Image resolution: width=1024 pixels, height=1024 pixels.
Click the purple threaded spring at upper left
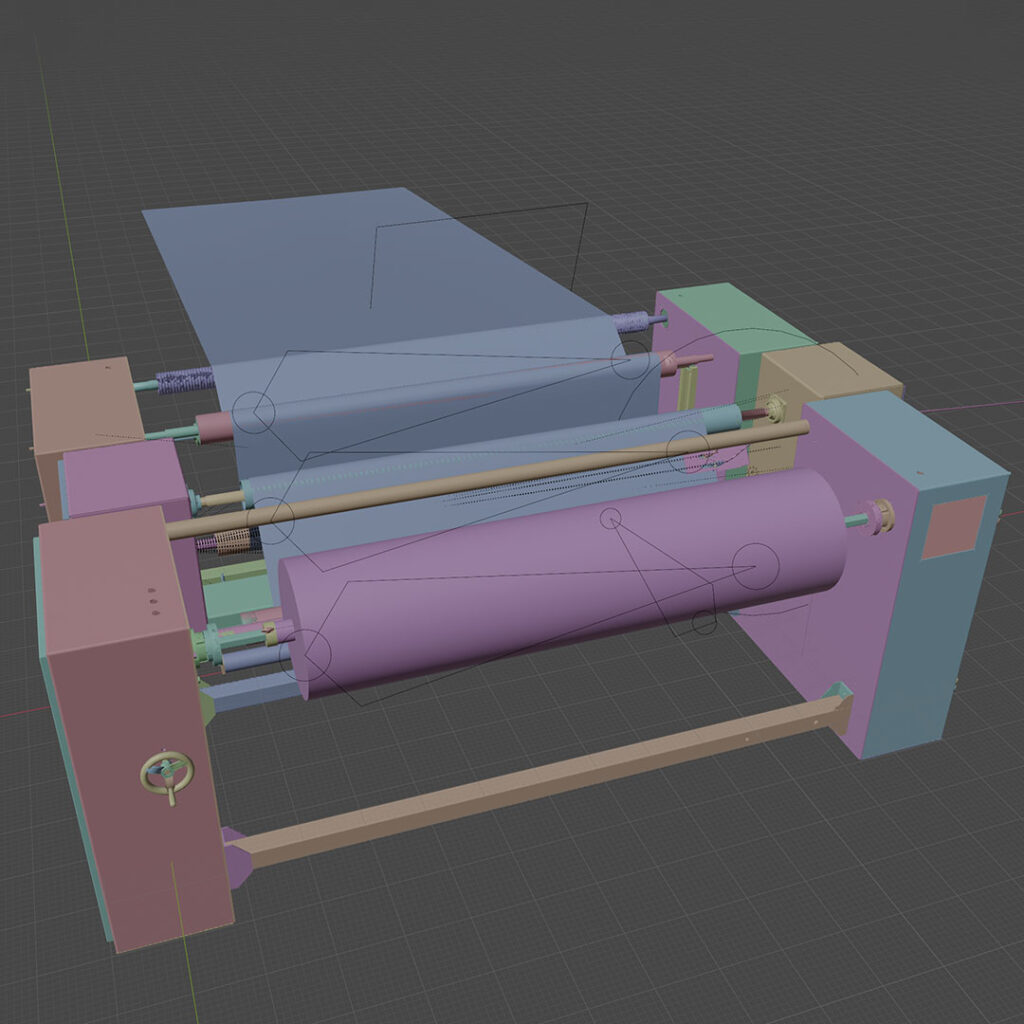[185, 381]
